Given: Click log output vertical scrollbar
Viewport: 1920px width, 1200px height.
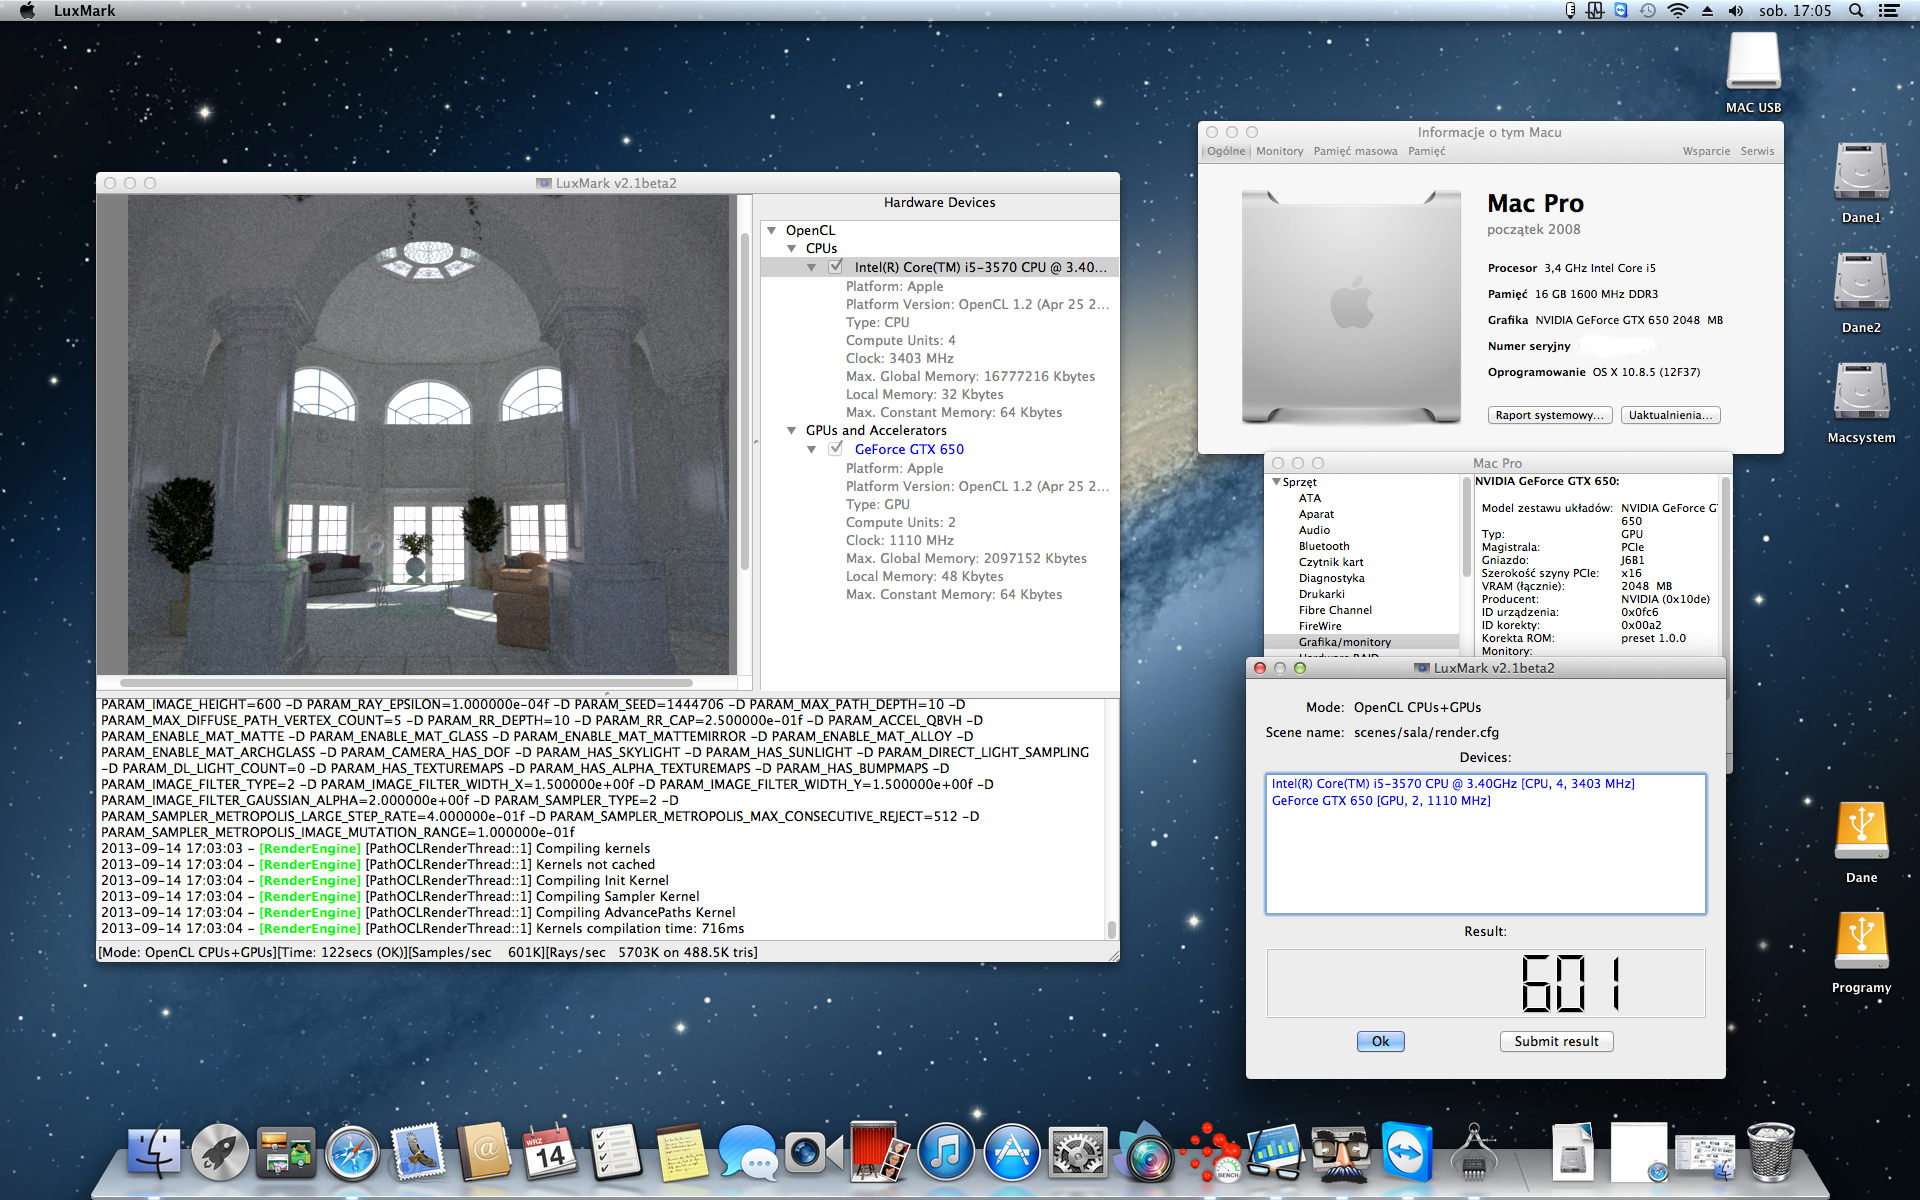Looking at the screenshot, I should point(1111,929).
